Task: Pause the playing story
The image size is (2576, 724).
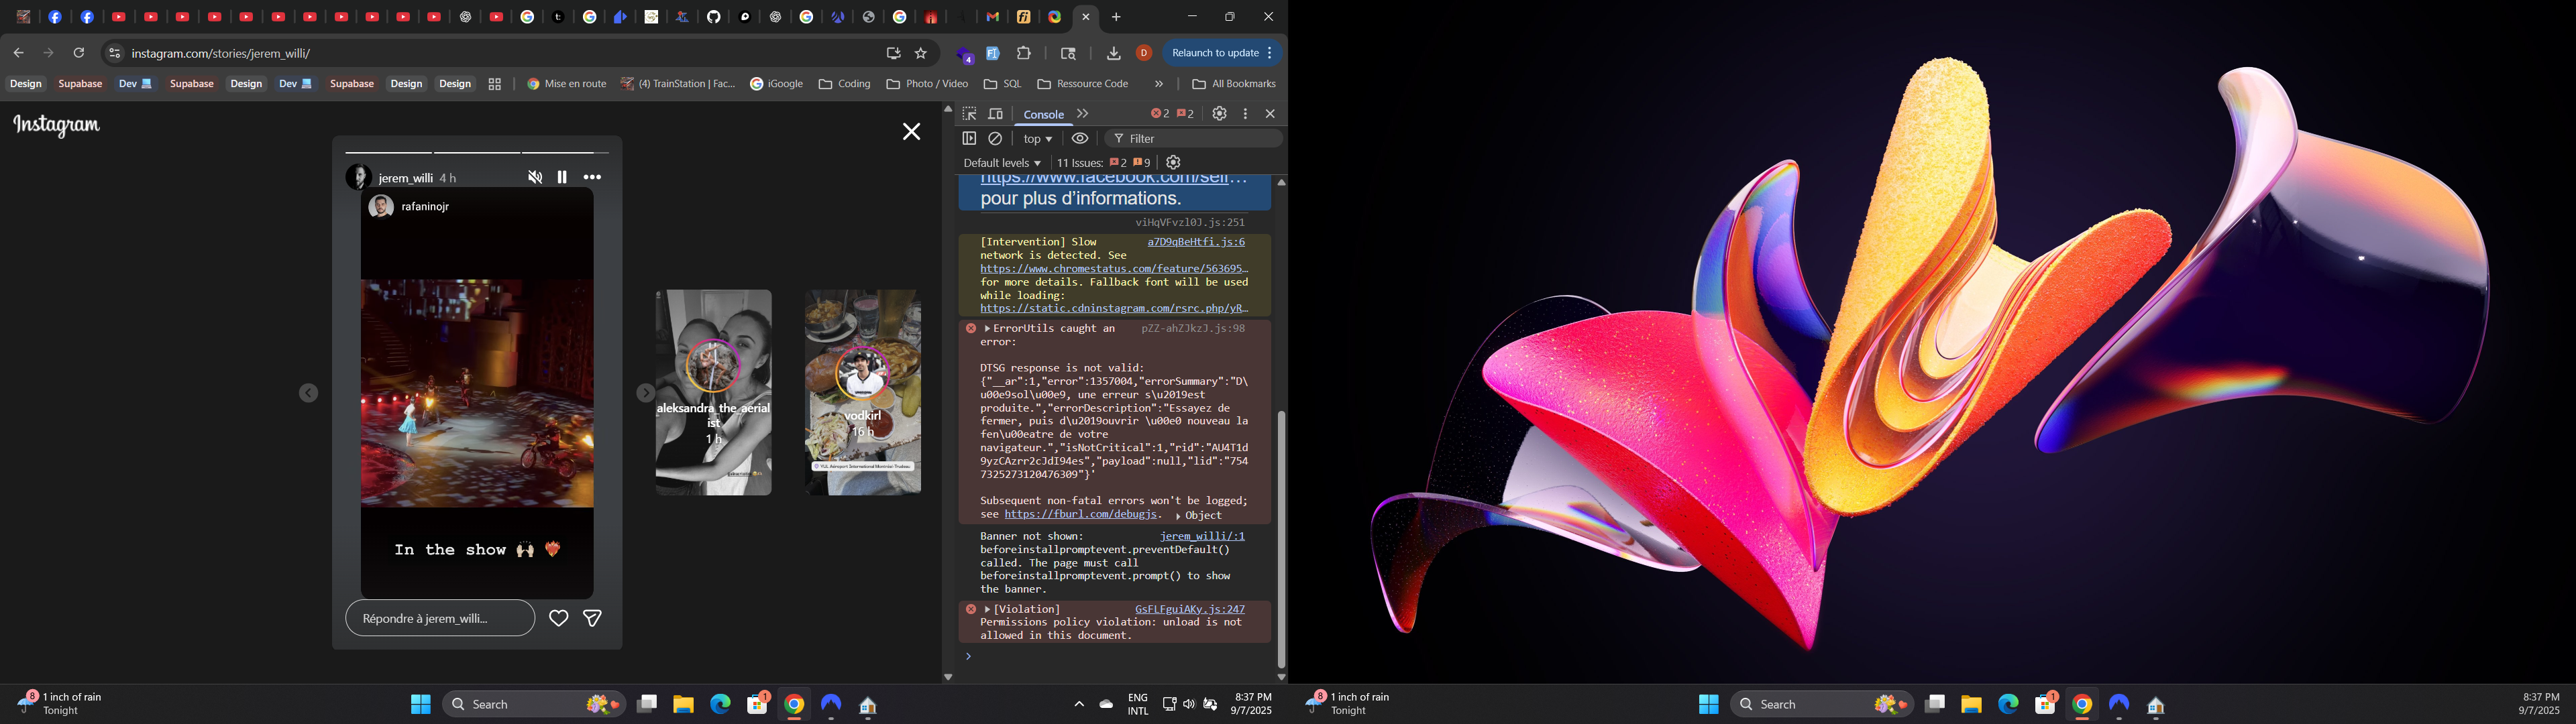Action: [562, 177]
